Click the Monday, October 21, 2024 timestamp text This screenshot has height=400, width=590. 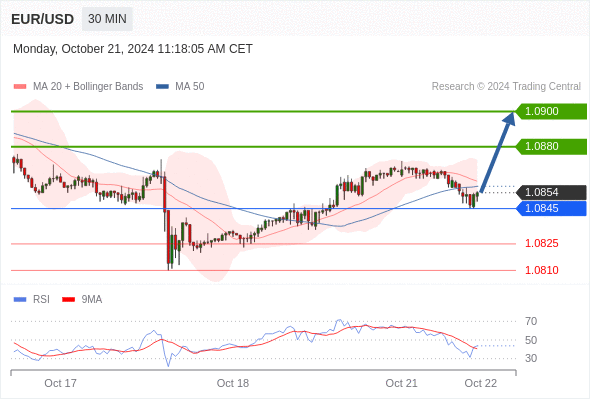(133, 49)
